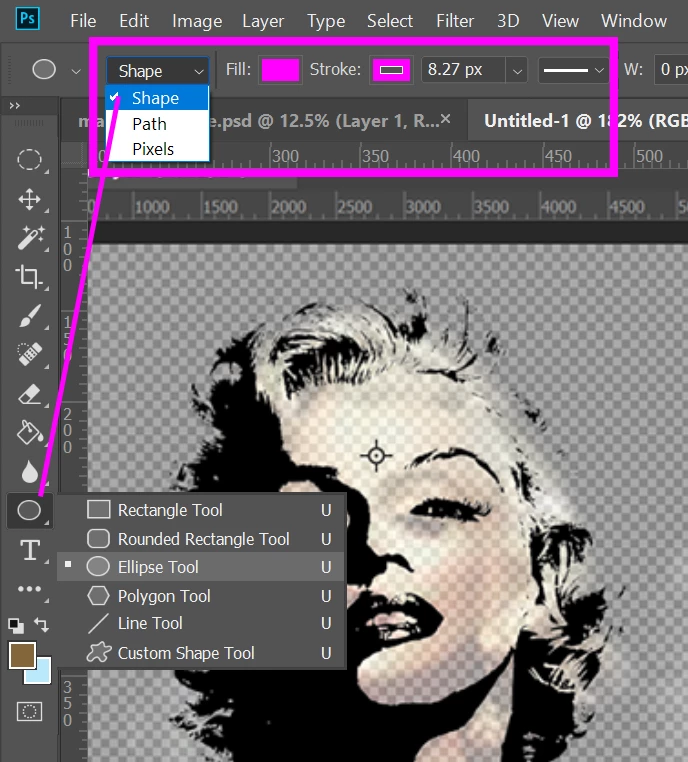This screenshot has height=762, width=688.
Task: Swap foreground and background colors
Action: pos(41,624)
